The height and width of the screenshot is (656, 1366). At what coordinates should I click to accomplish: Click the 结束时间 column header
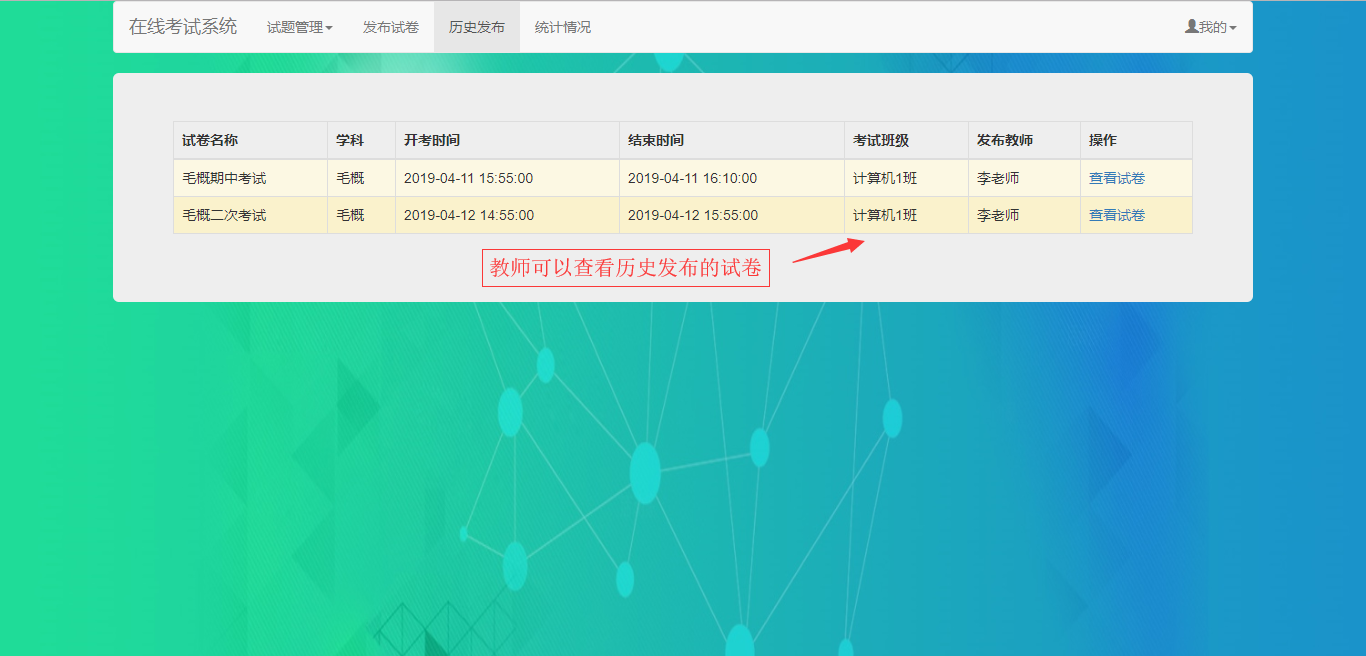(x=732, y=140)
